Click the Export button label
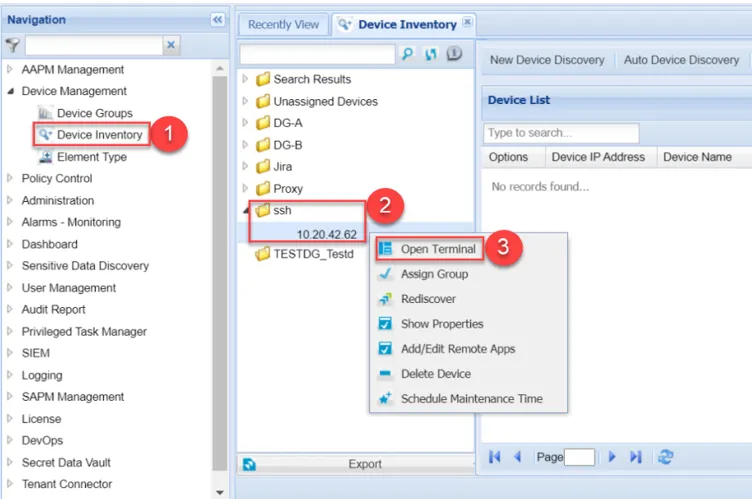The width and height of the screenshot is (752, 499). 365,464
